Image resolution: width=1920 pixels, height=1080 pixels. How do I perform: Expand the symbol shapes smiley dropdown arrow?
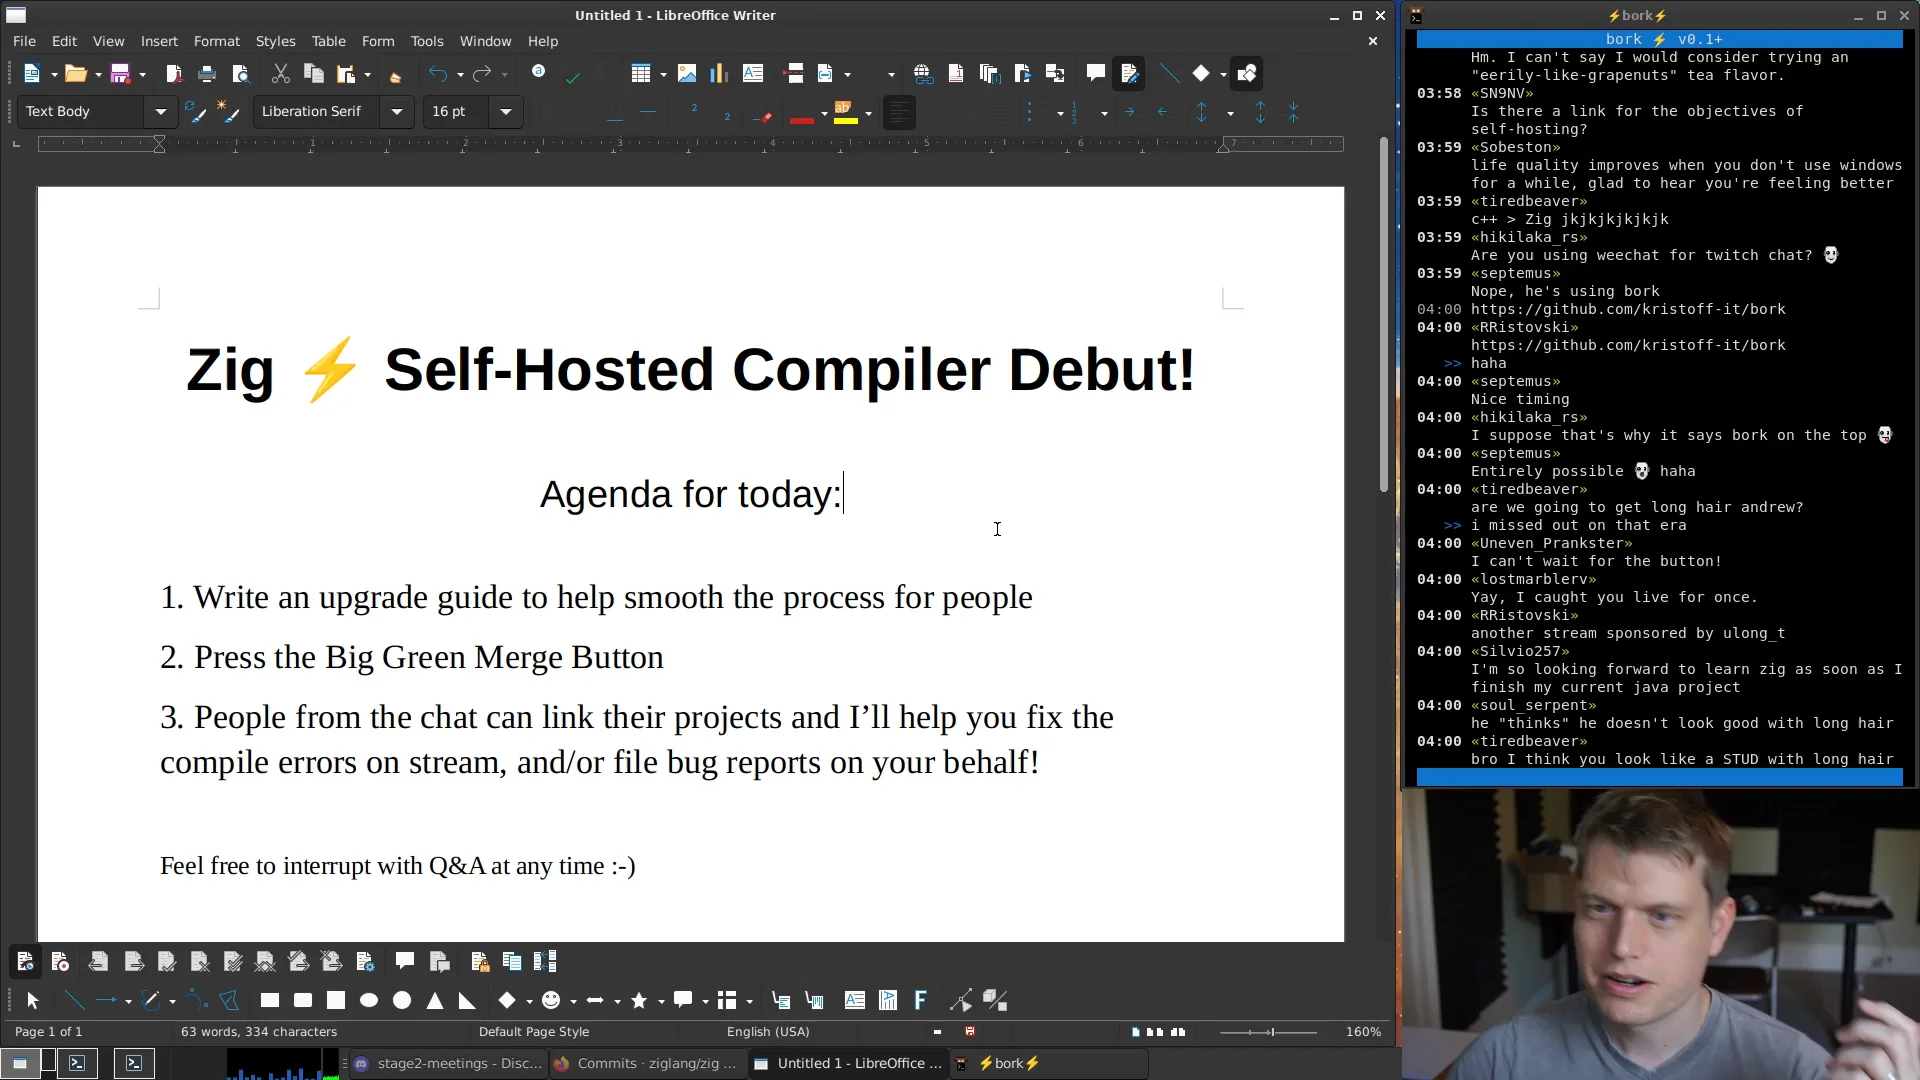click(573, 1002)
